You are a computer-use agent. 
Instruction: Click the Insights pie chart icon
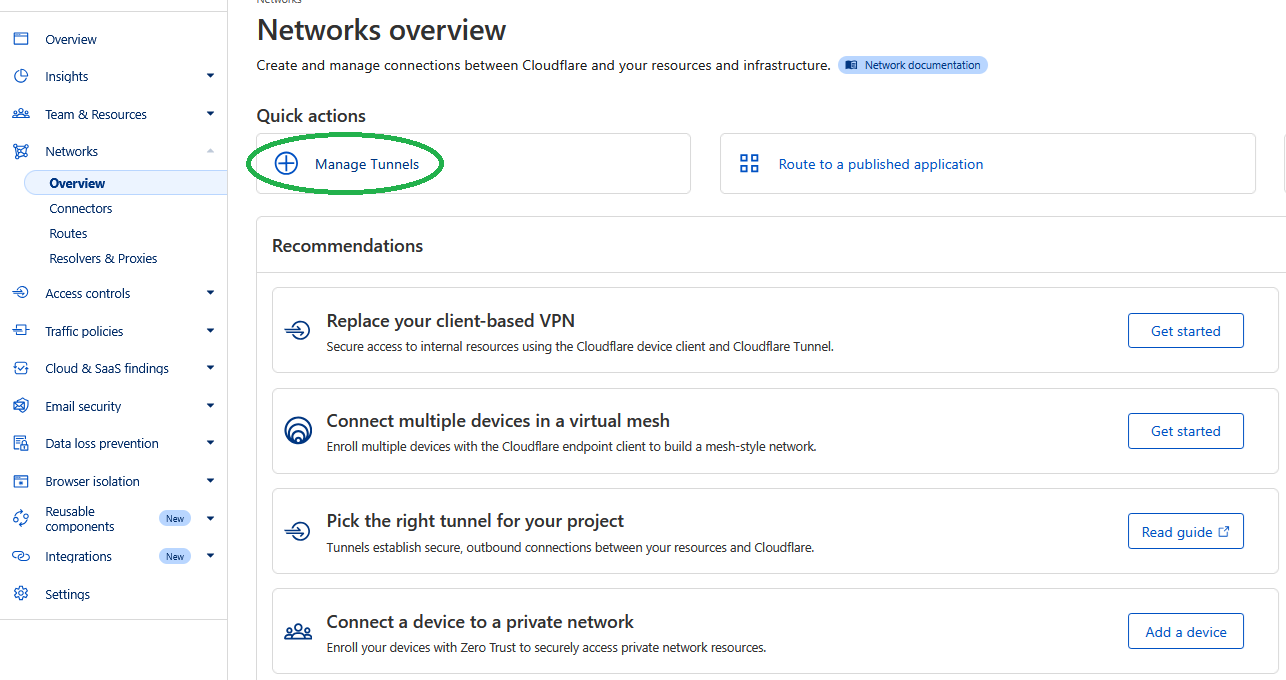click(21, 76)
